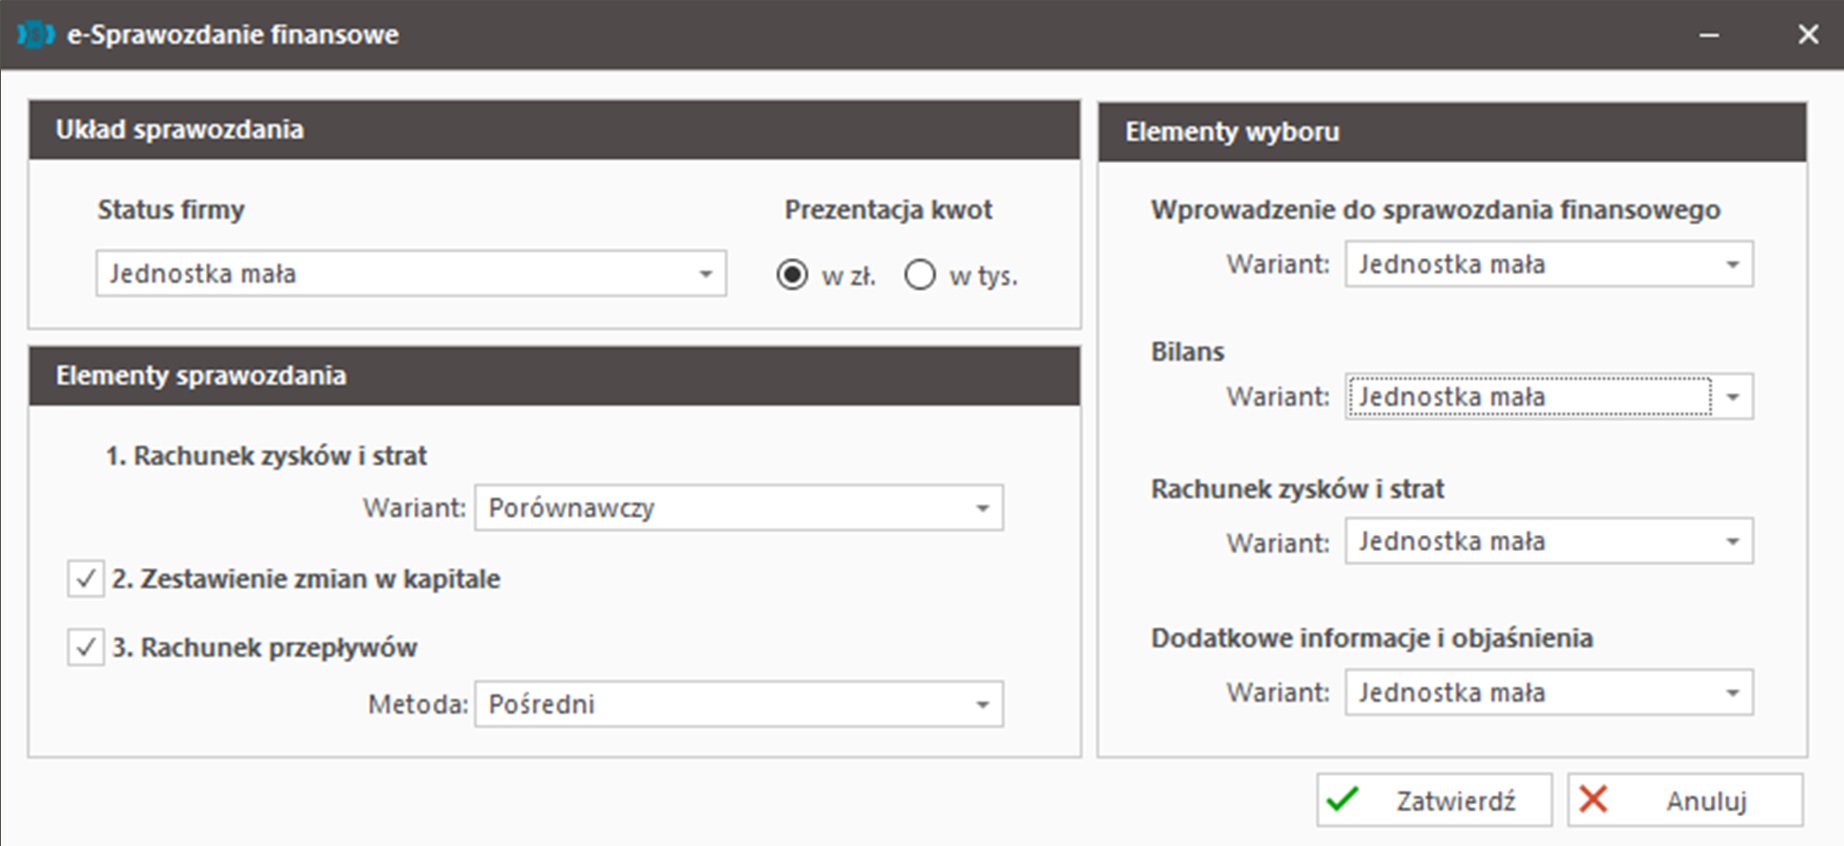Uncheck Rachunek przepływów checkbox
1844x846 pixels.
click(x=86, y=648)
